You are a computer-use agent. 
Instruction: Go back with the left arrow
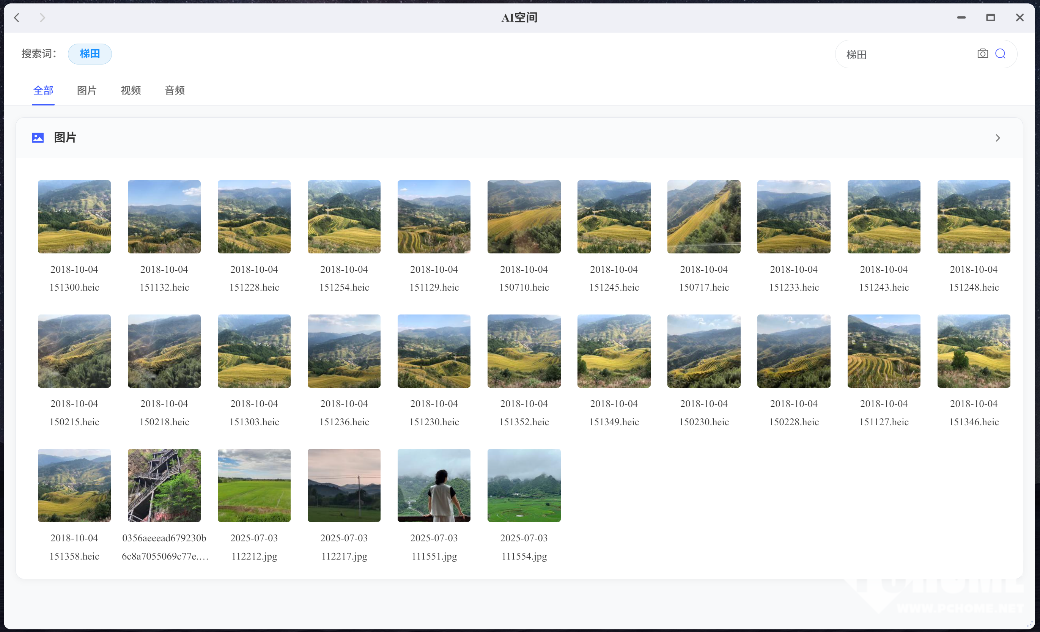(17, 18)
